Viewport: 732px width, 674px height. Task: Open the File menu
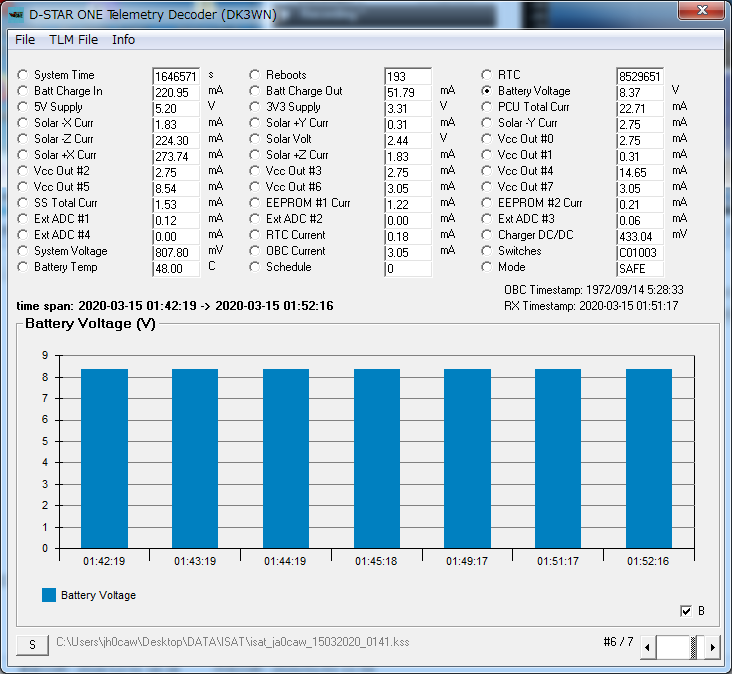coord(25,40)
